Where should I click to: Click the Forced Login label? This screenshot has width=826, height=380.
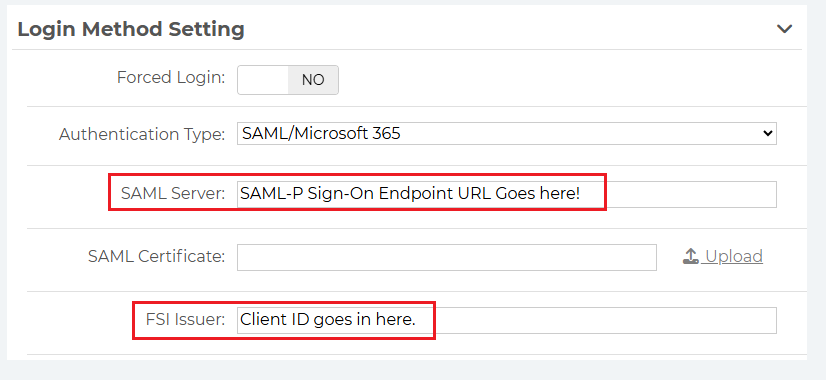pos(171,77)
